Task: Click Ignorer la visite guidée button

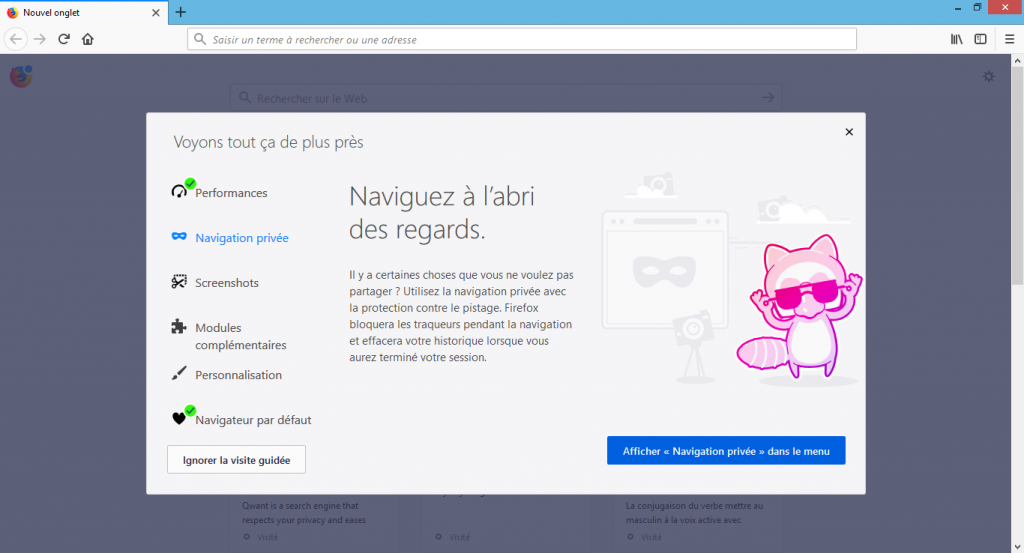Action: point(236,460)
